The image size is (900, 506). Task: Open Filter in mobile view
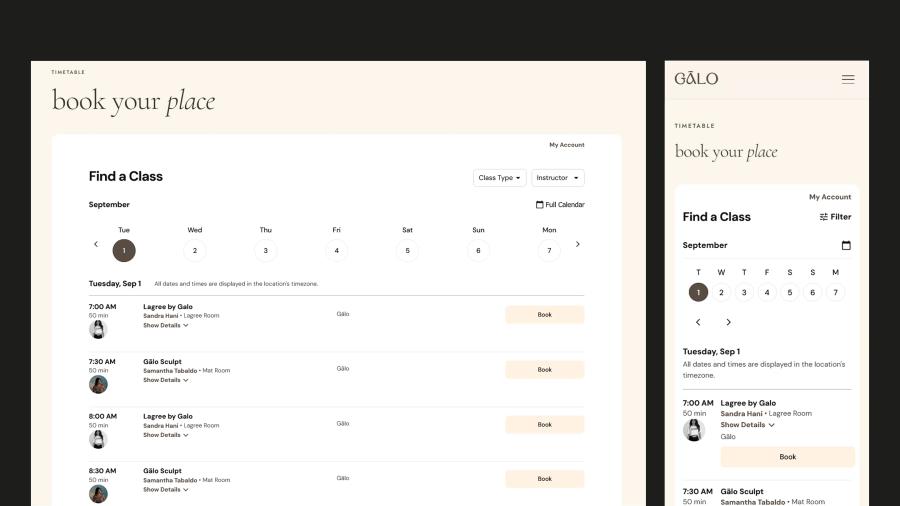835,217
